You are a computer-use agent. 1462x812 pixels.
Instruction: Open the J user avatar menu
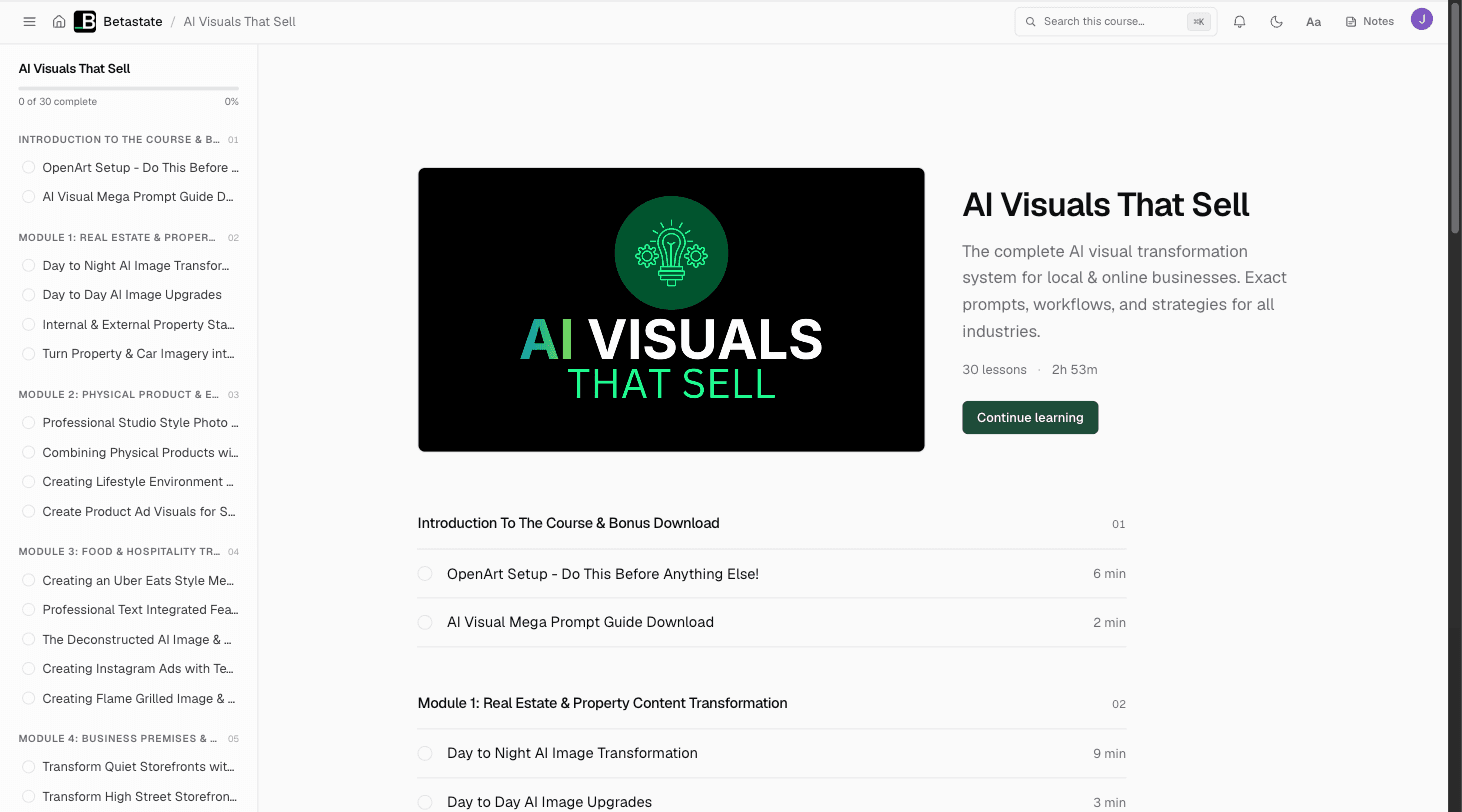coord(1422,19)
